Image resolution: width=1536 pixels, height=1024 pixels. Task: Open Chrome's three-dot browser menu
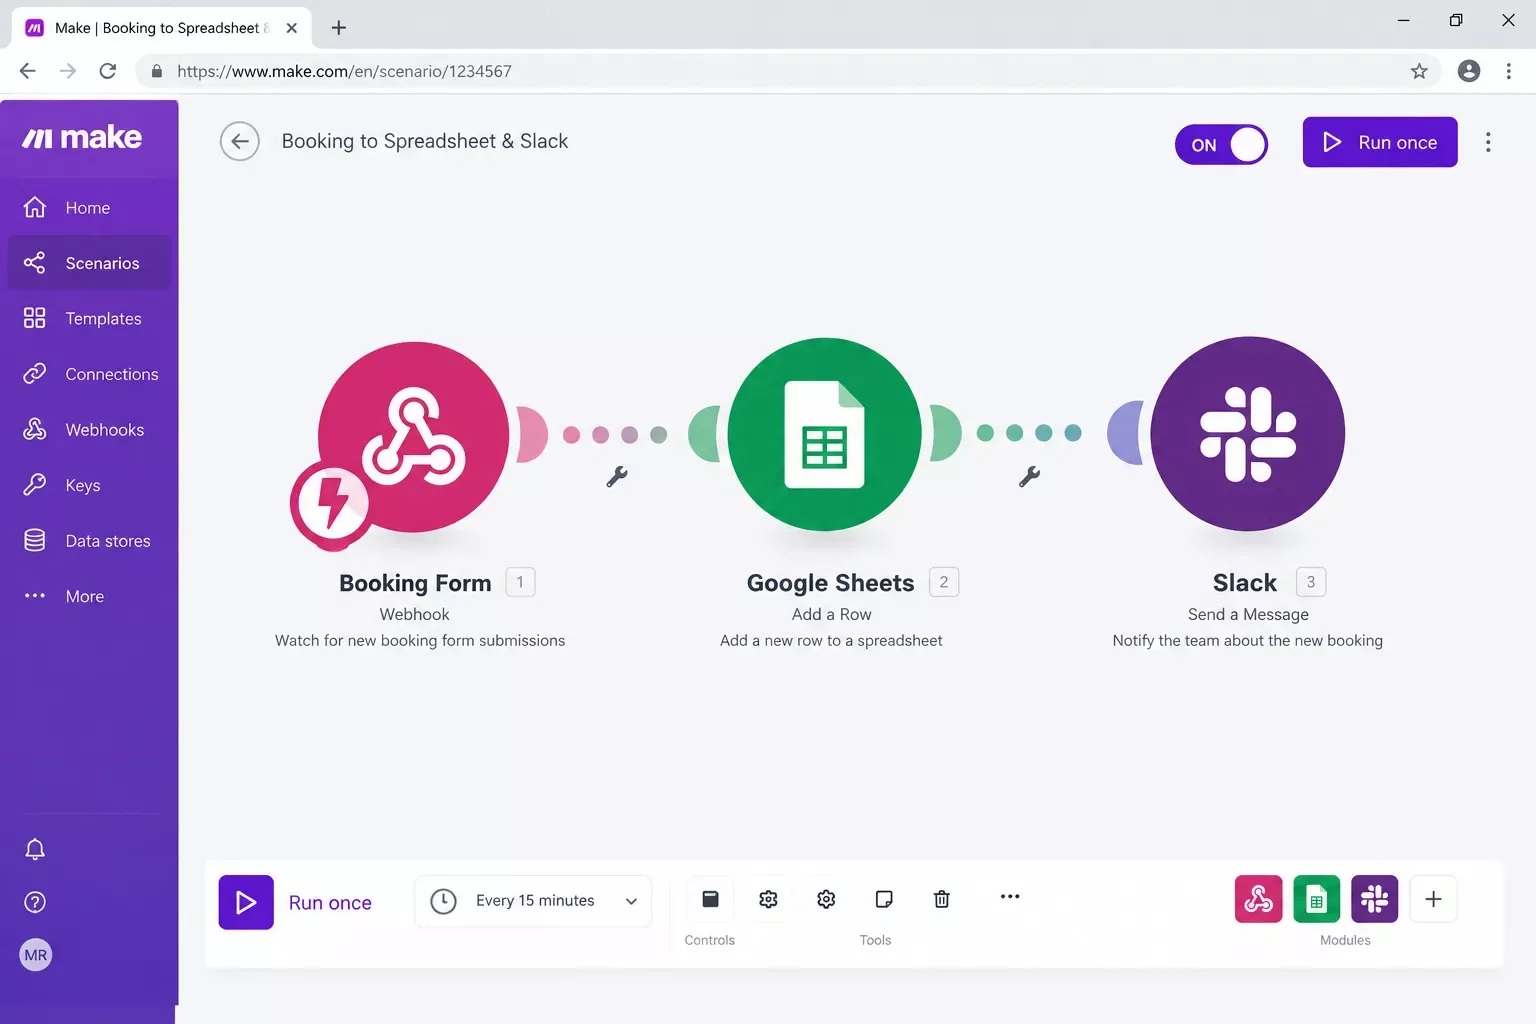[1509, 71]
